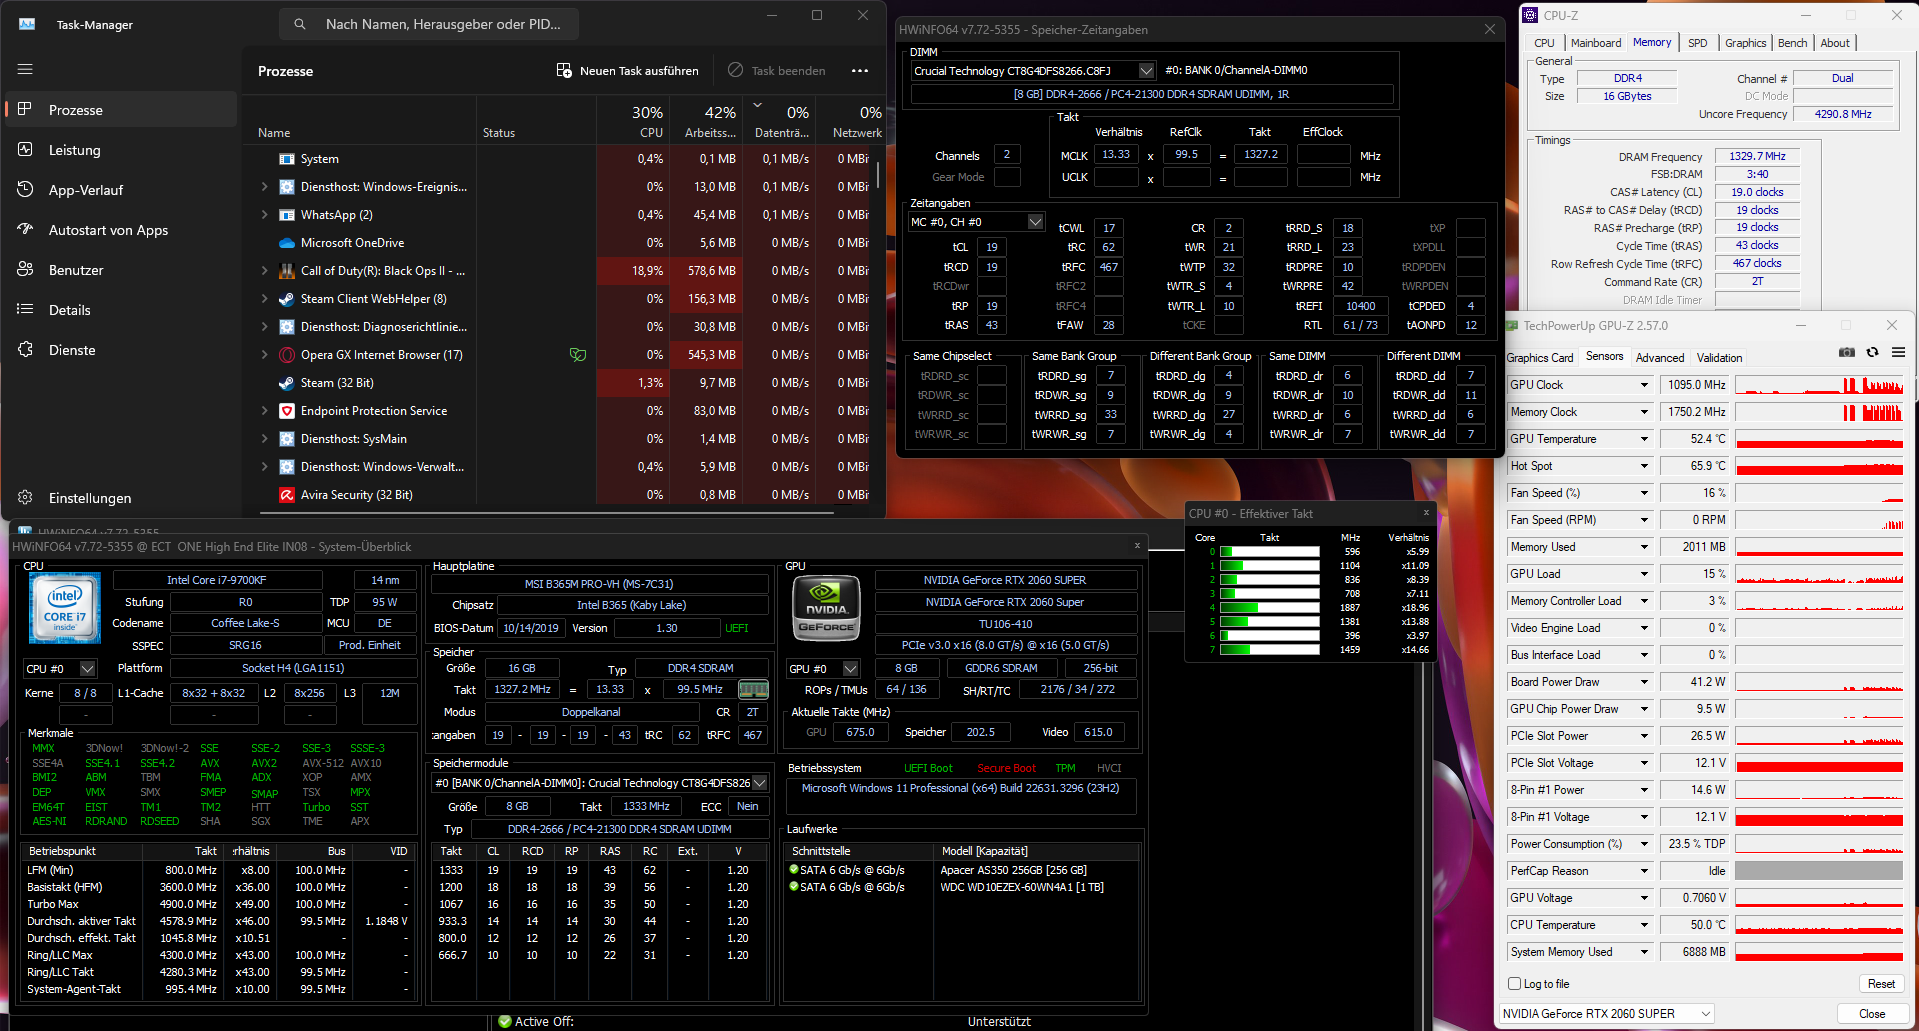Viewport: 1919px width, 1031px height.
Task: Click the GPU-Z refresh icon
Action: [x=1872, y=352]
